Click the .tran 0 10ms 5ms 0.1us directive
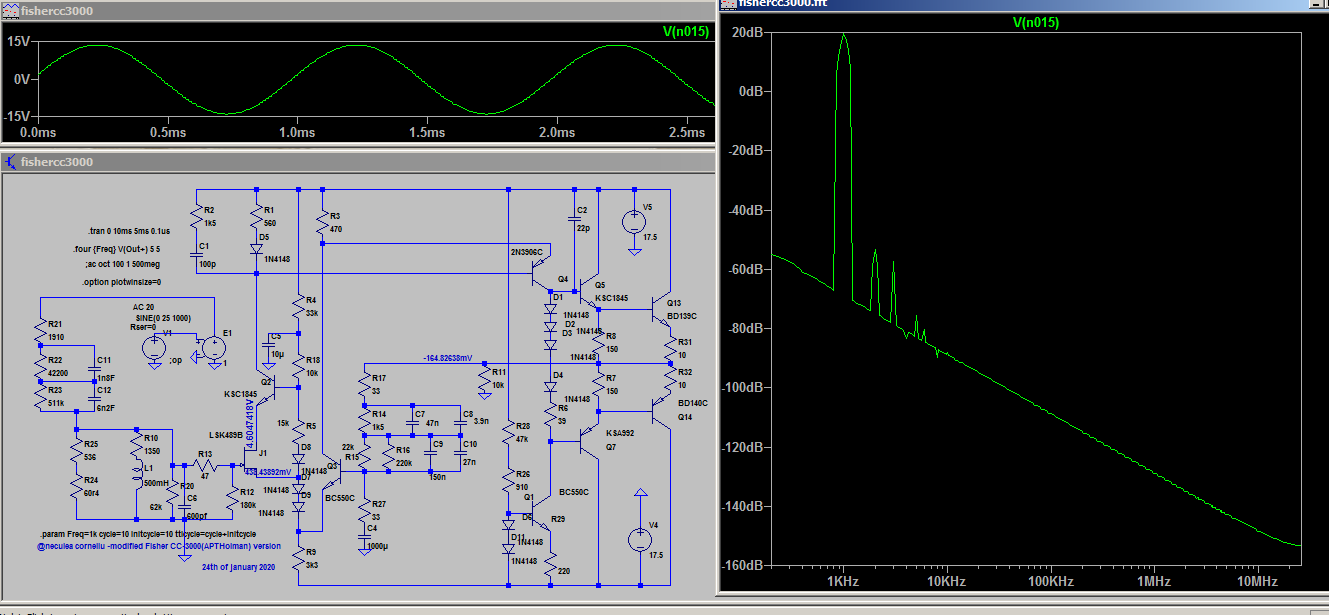1329x615 pixels. pyautogui.click(x=127, y=229)
